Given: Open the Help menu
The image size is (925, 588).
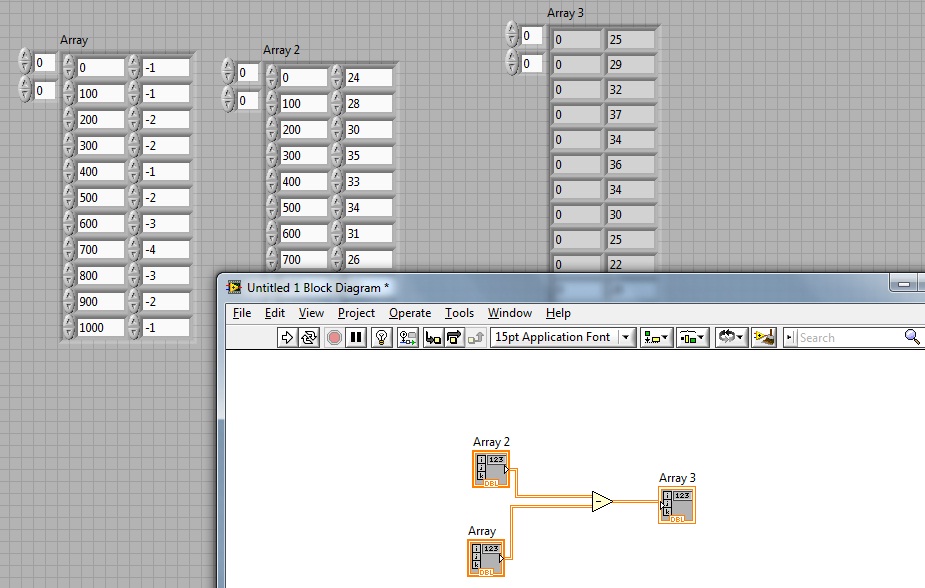Looking at the screenshot, I should click(558, 313).
